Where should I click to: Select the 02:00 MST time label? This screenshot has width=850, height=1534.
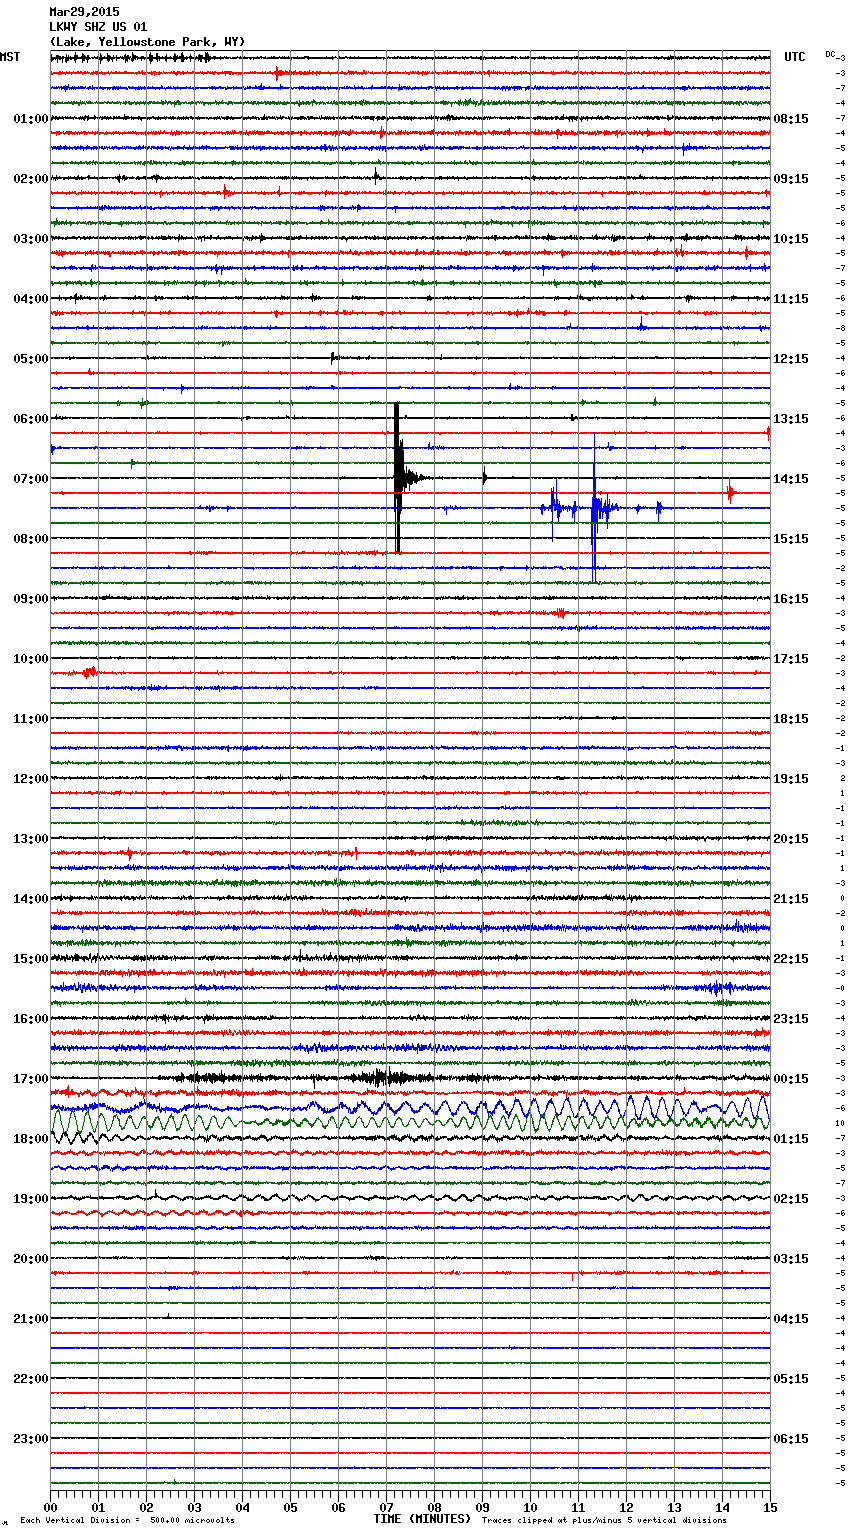pyautogui.click(x=31, y=179)
